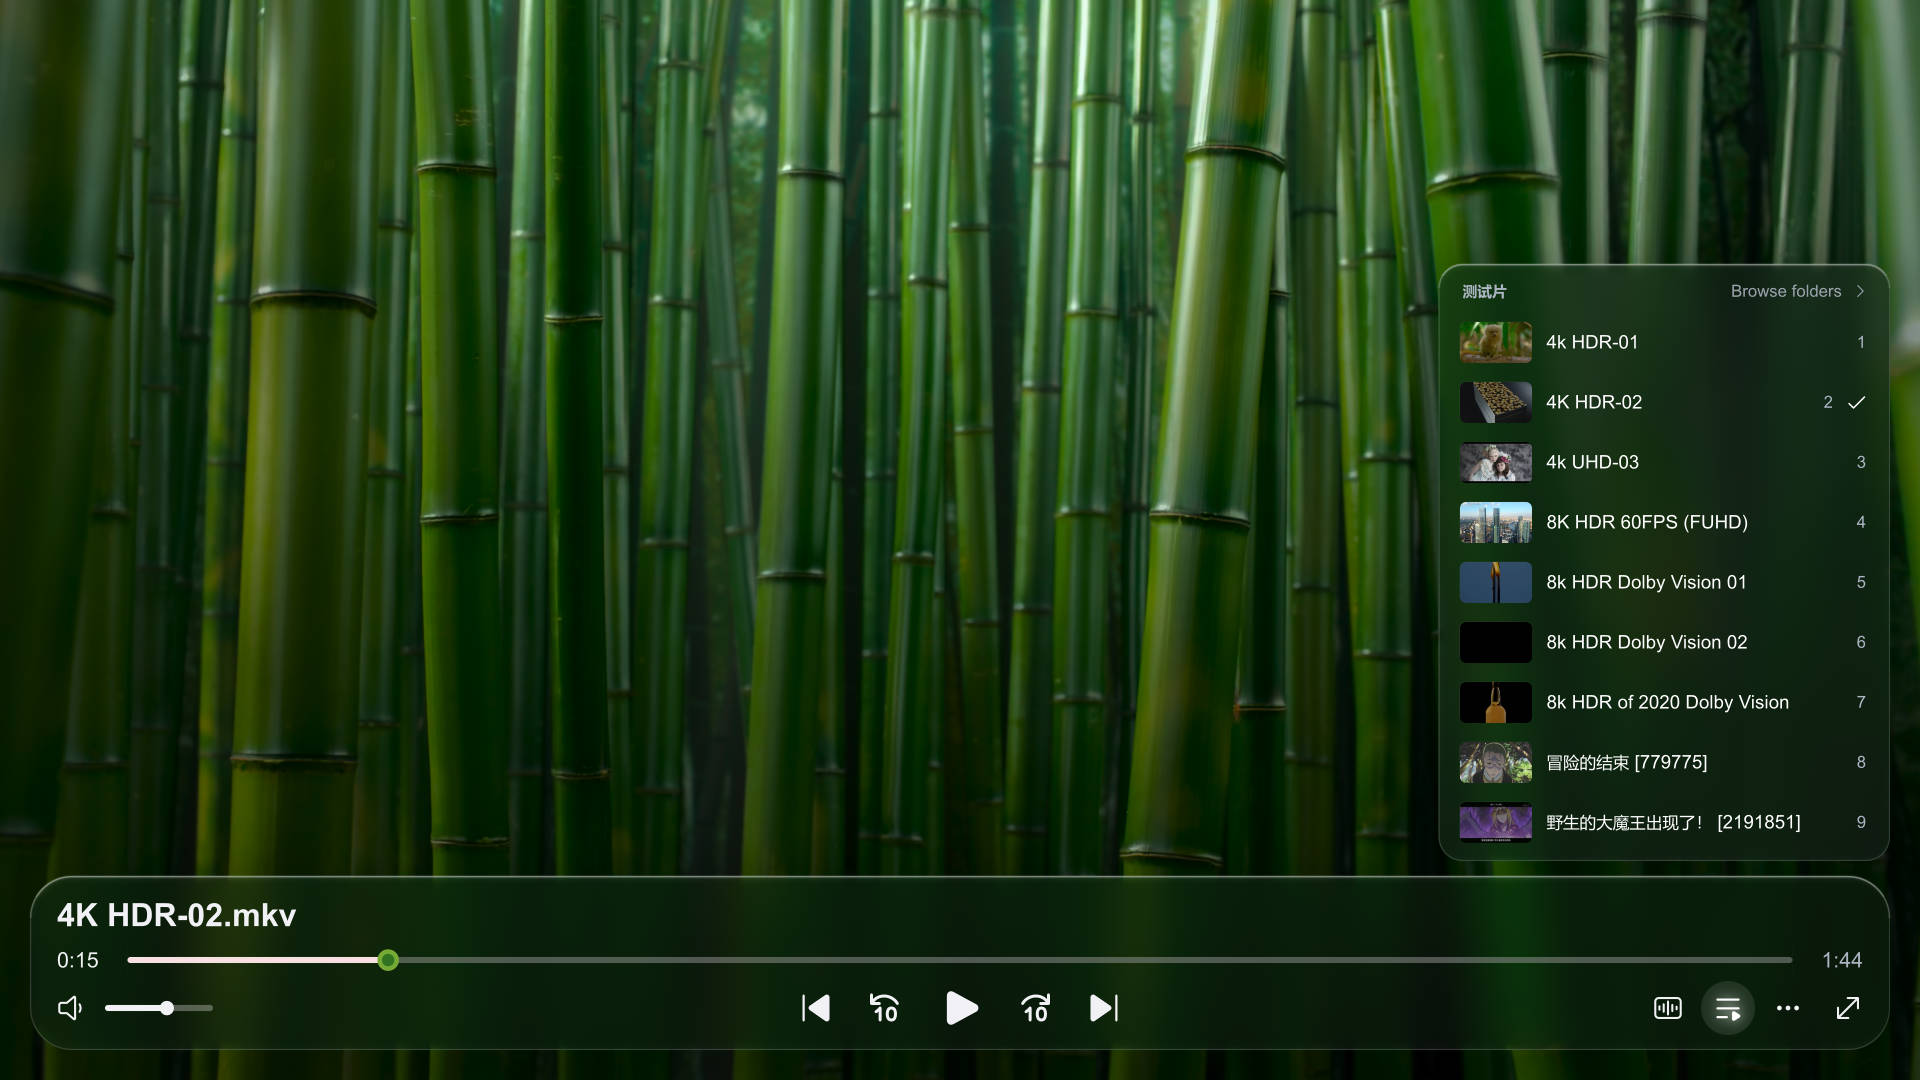Click the 4K HDR-02 leopard-pattern thumbnail
This screenshot has width=1920, height=1080.
[x=1495, y=402]
